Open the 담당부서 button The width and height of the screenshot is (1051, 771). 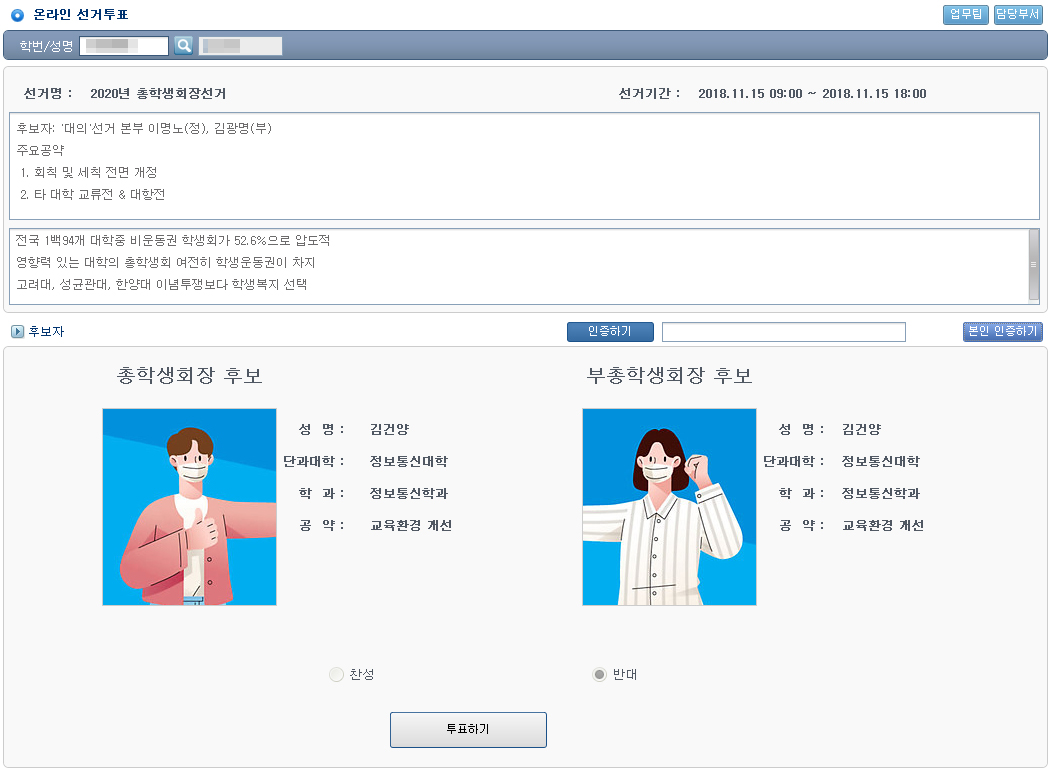click(1018, 14)
